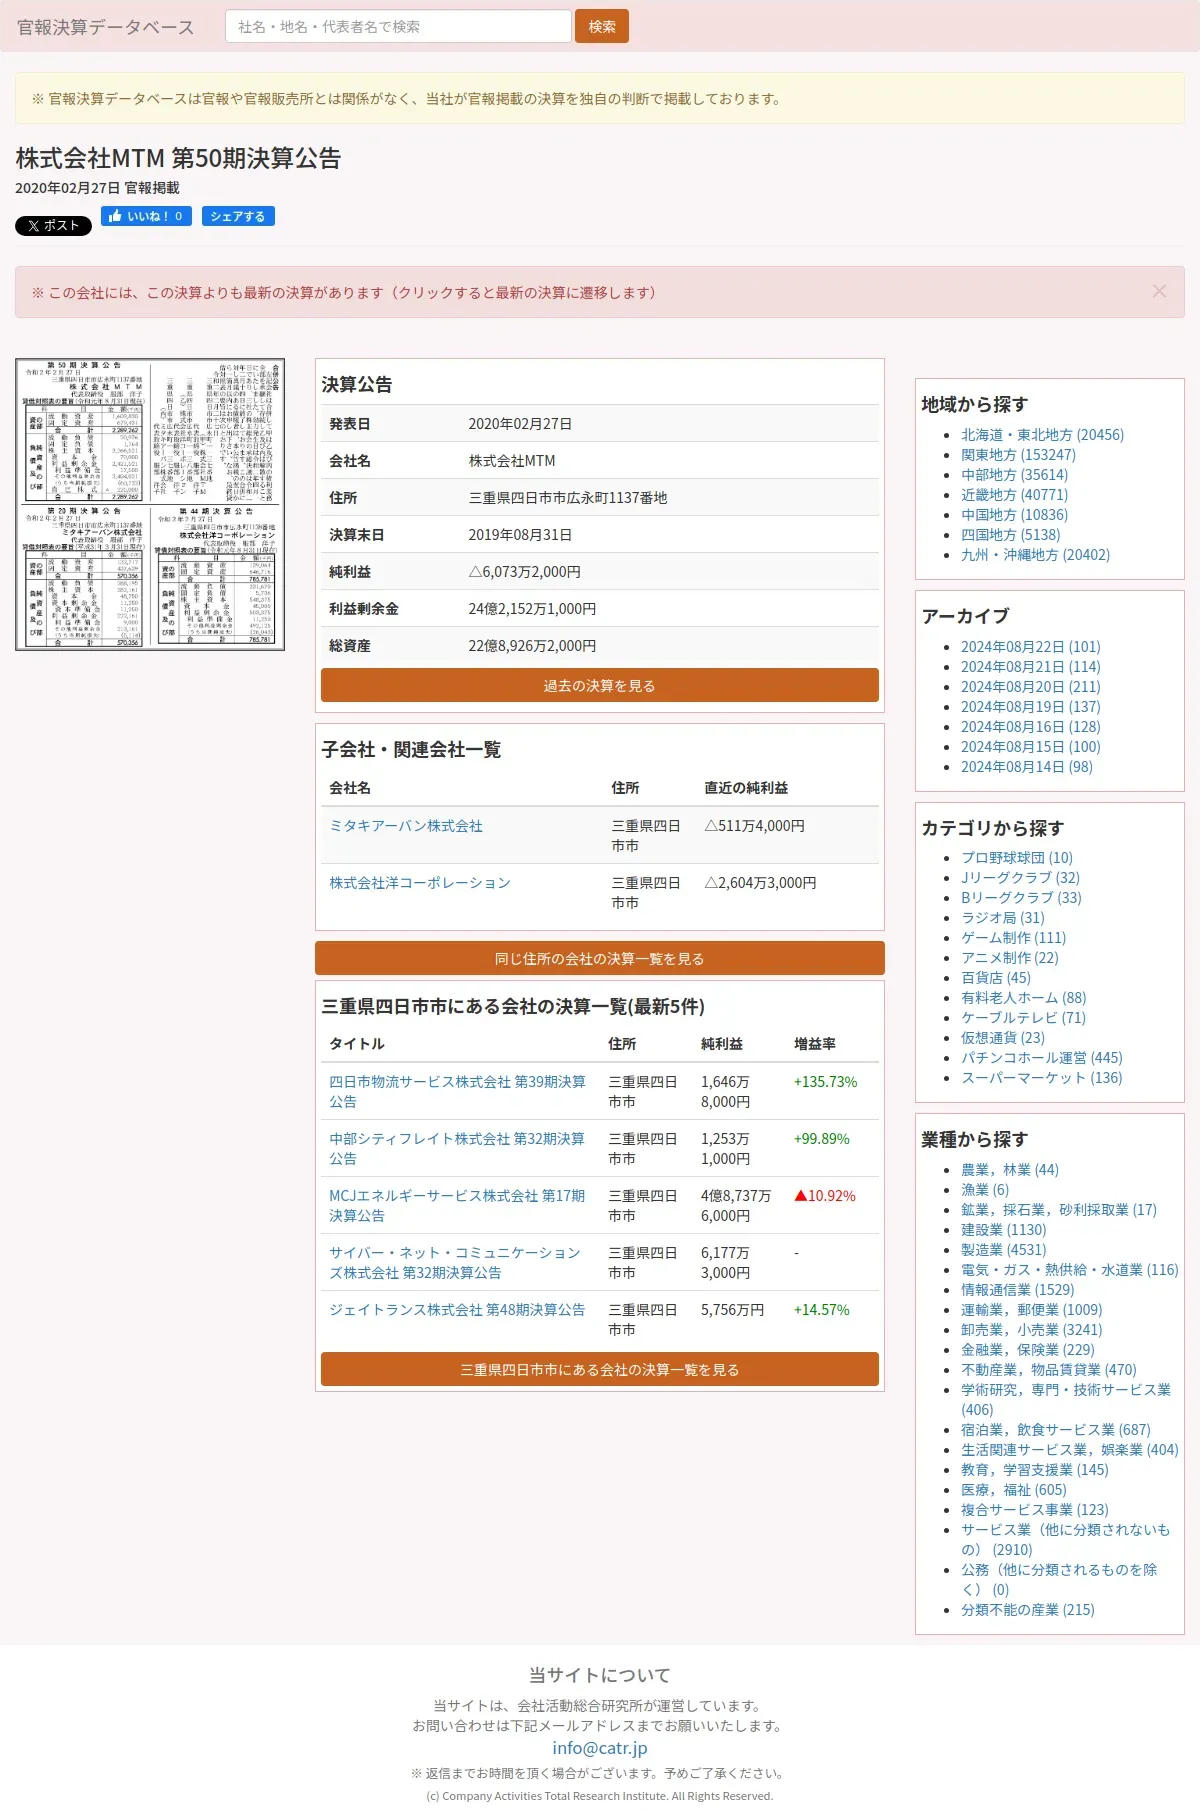Browse ケーブルテレビ (71) category
Screen dimensions: 1200x1813
pyautogui.click(x=1023, y=1018)
